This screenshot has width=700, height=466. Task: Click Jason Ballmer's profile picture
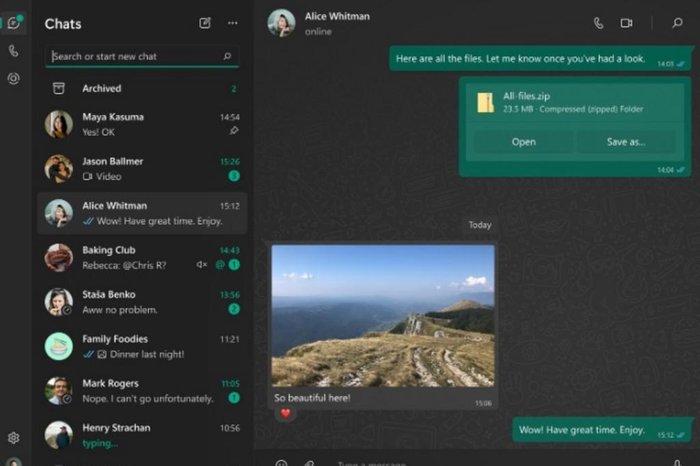point(58,169)
